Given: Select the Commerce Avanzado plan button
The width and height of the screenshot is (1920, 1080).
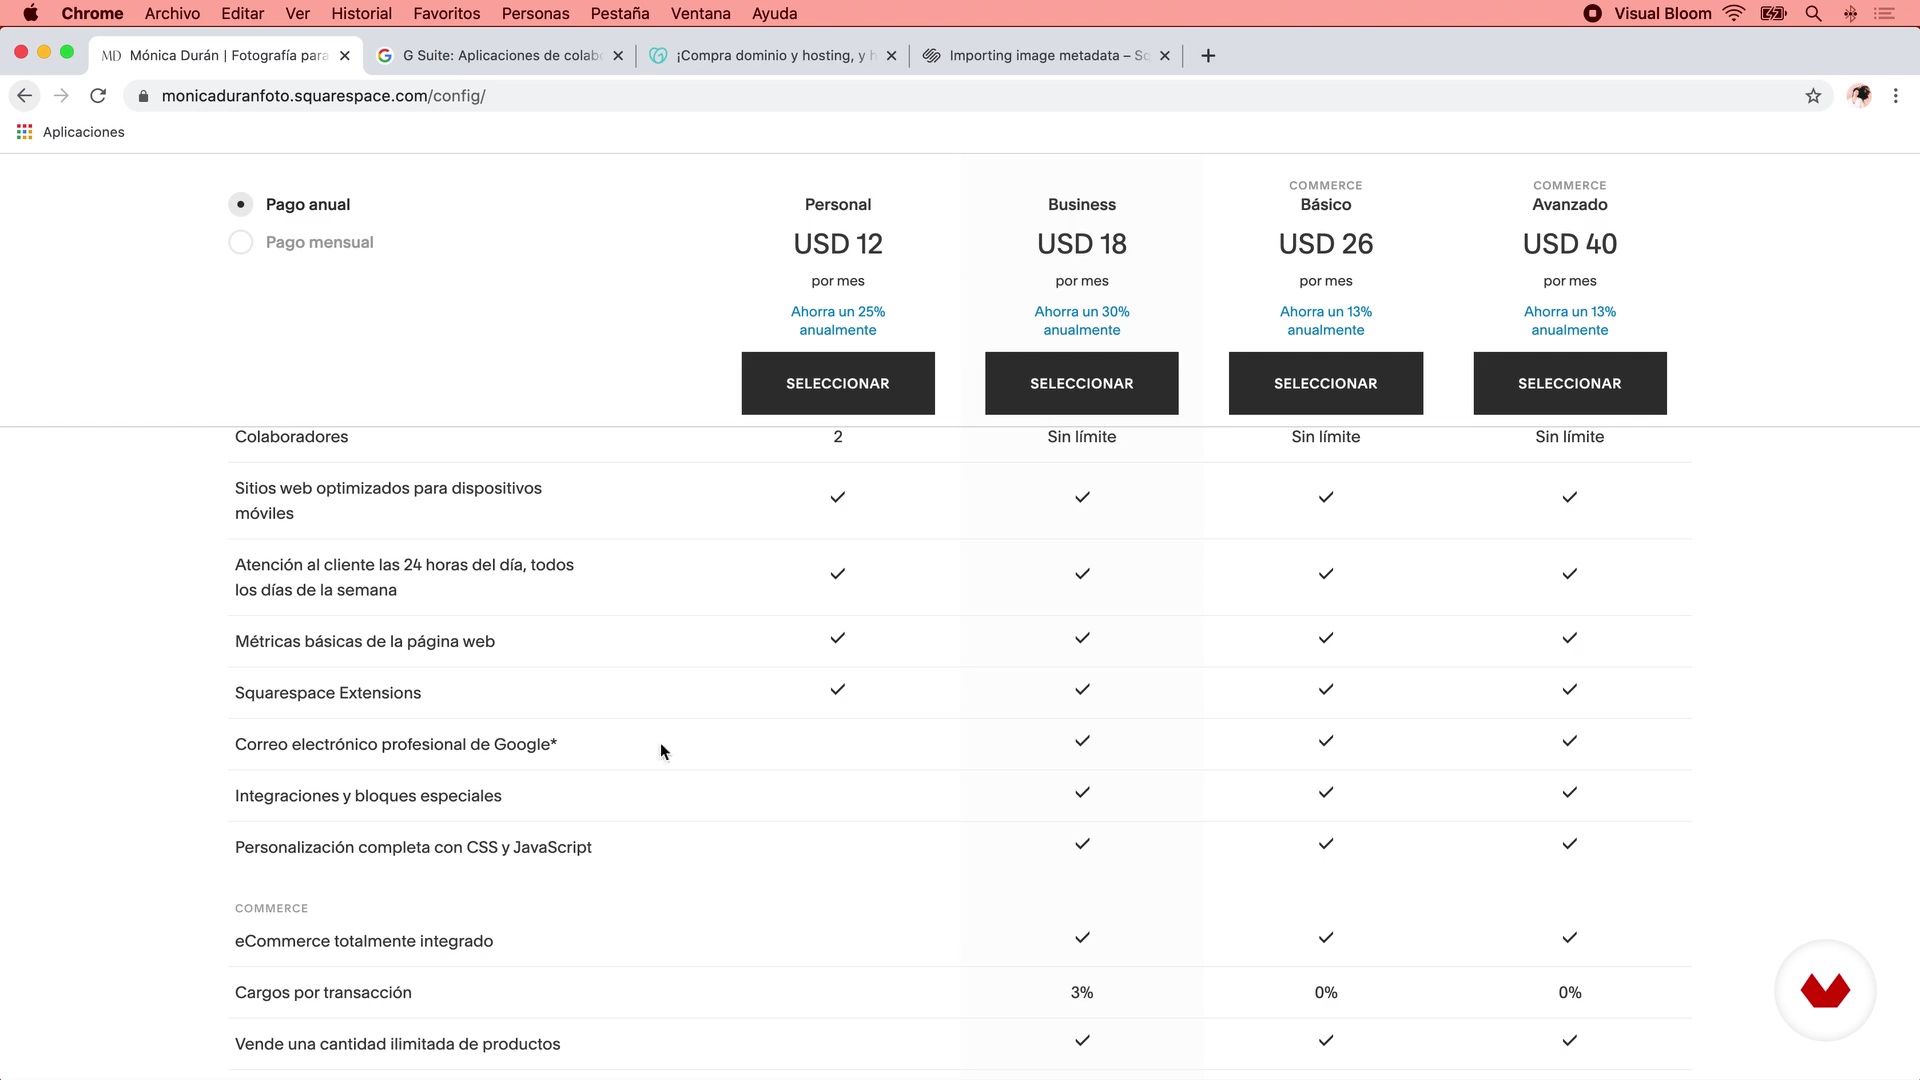Looking at the screenshot, I should click(1570, 383).
